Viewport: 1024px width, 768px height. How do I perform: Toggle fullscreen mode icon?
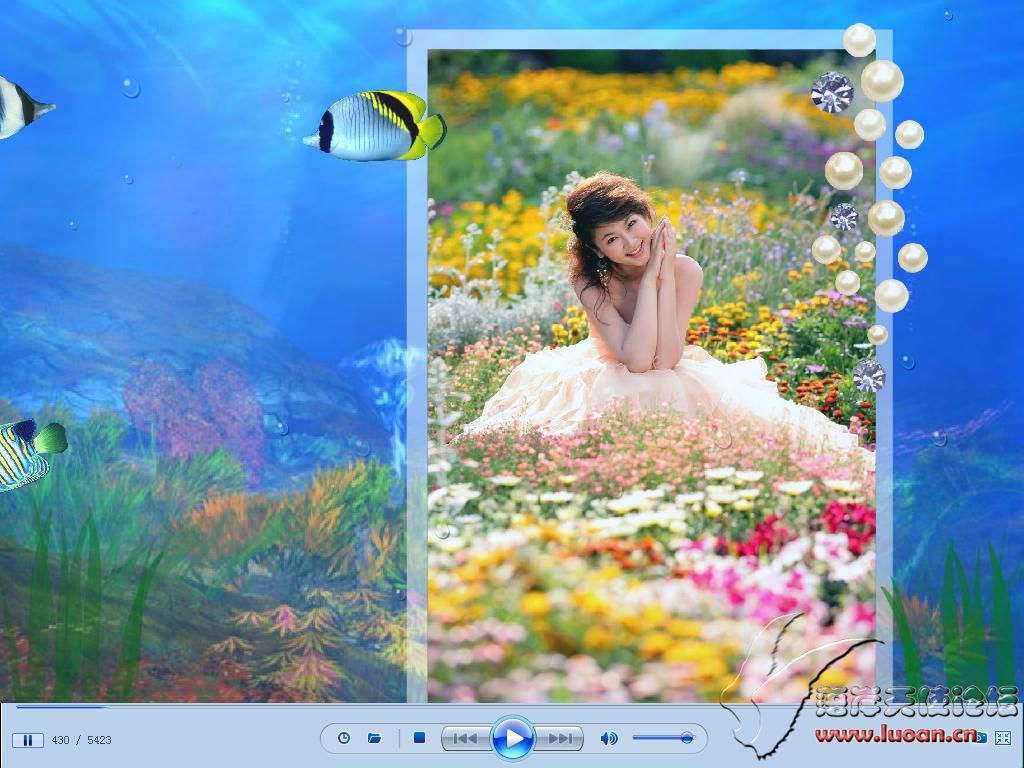point(1003,738)
